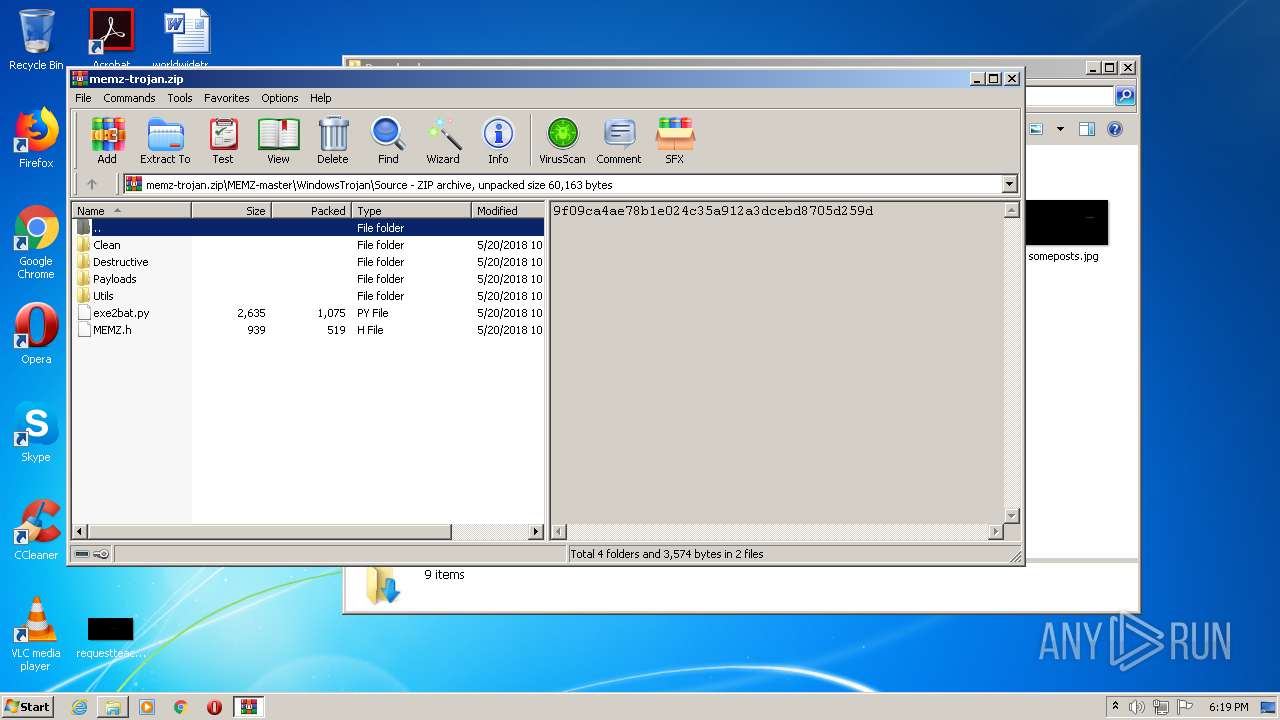Run the Test archive tool
Image resolution: width=1280 pixels, height=720 pixels.
(223, 140)
